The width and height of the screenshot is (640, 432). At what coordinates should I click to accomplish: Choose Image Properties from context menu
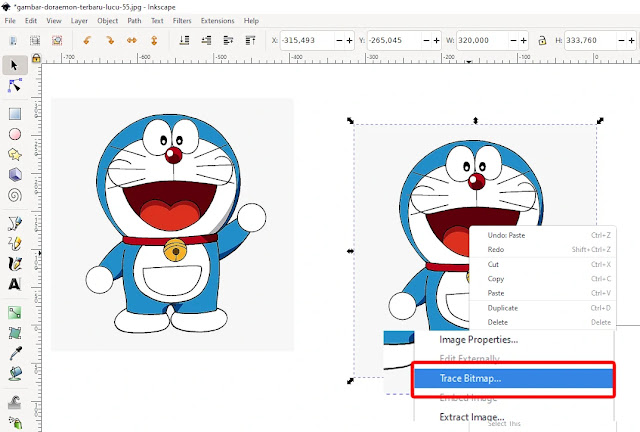479,339
